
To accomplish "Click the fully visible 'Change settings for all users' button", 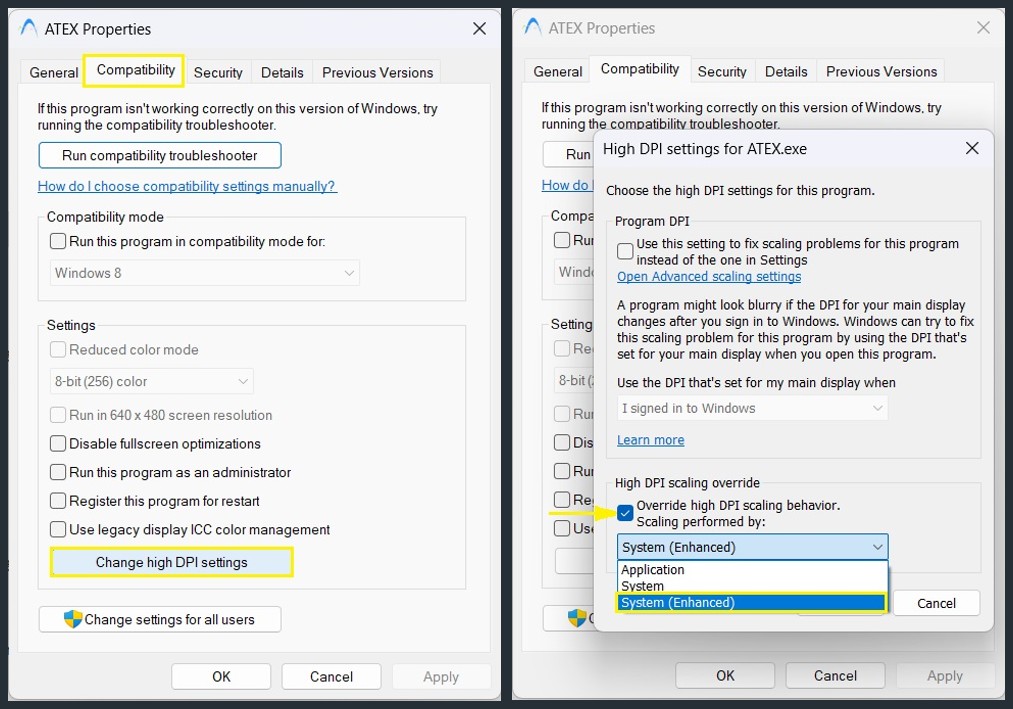I will [160, 619].
